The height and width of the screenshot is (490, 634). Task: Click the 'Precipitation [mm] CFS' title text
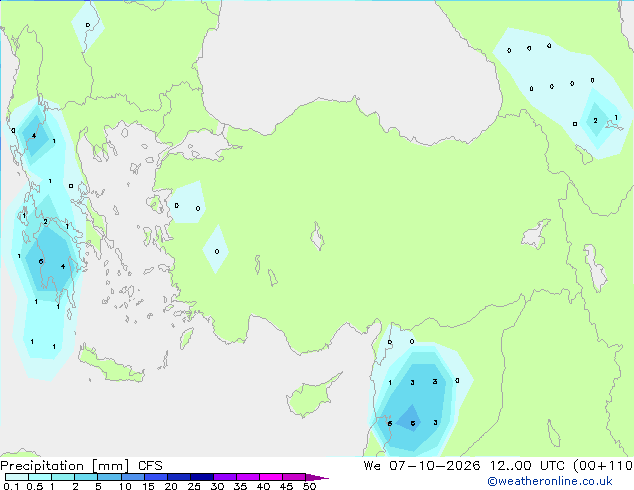[81, 466]
